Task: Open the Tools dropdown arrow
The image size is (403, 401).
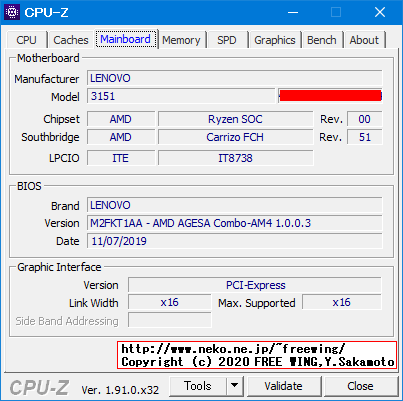Action: [x=235, y=386]
